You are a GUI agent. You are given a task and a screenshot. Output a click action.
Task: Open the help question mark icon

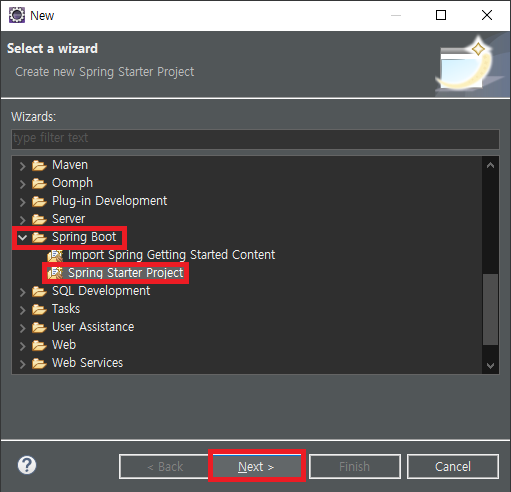(27, 465)
